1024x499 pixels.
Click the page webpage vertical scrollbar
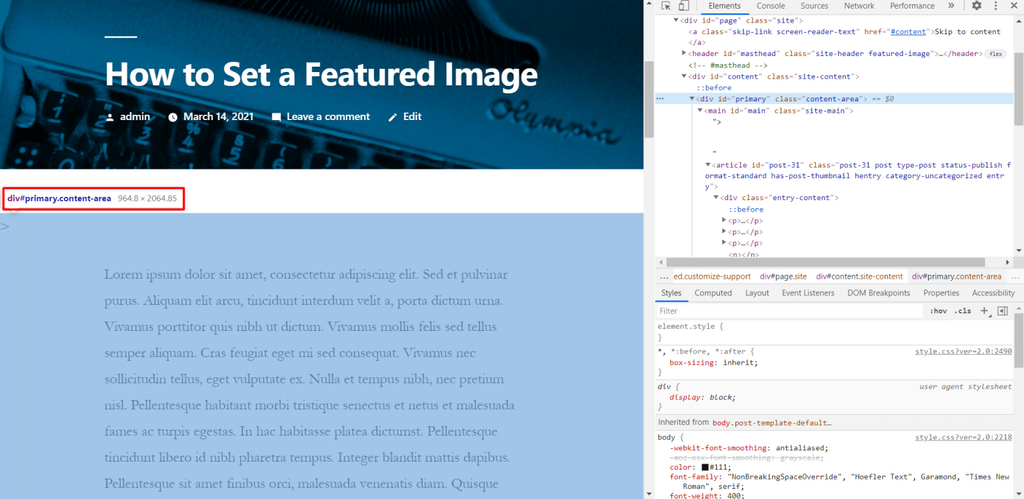click(649, 98)
